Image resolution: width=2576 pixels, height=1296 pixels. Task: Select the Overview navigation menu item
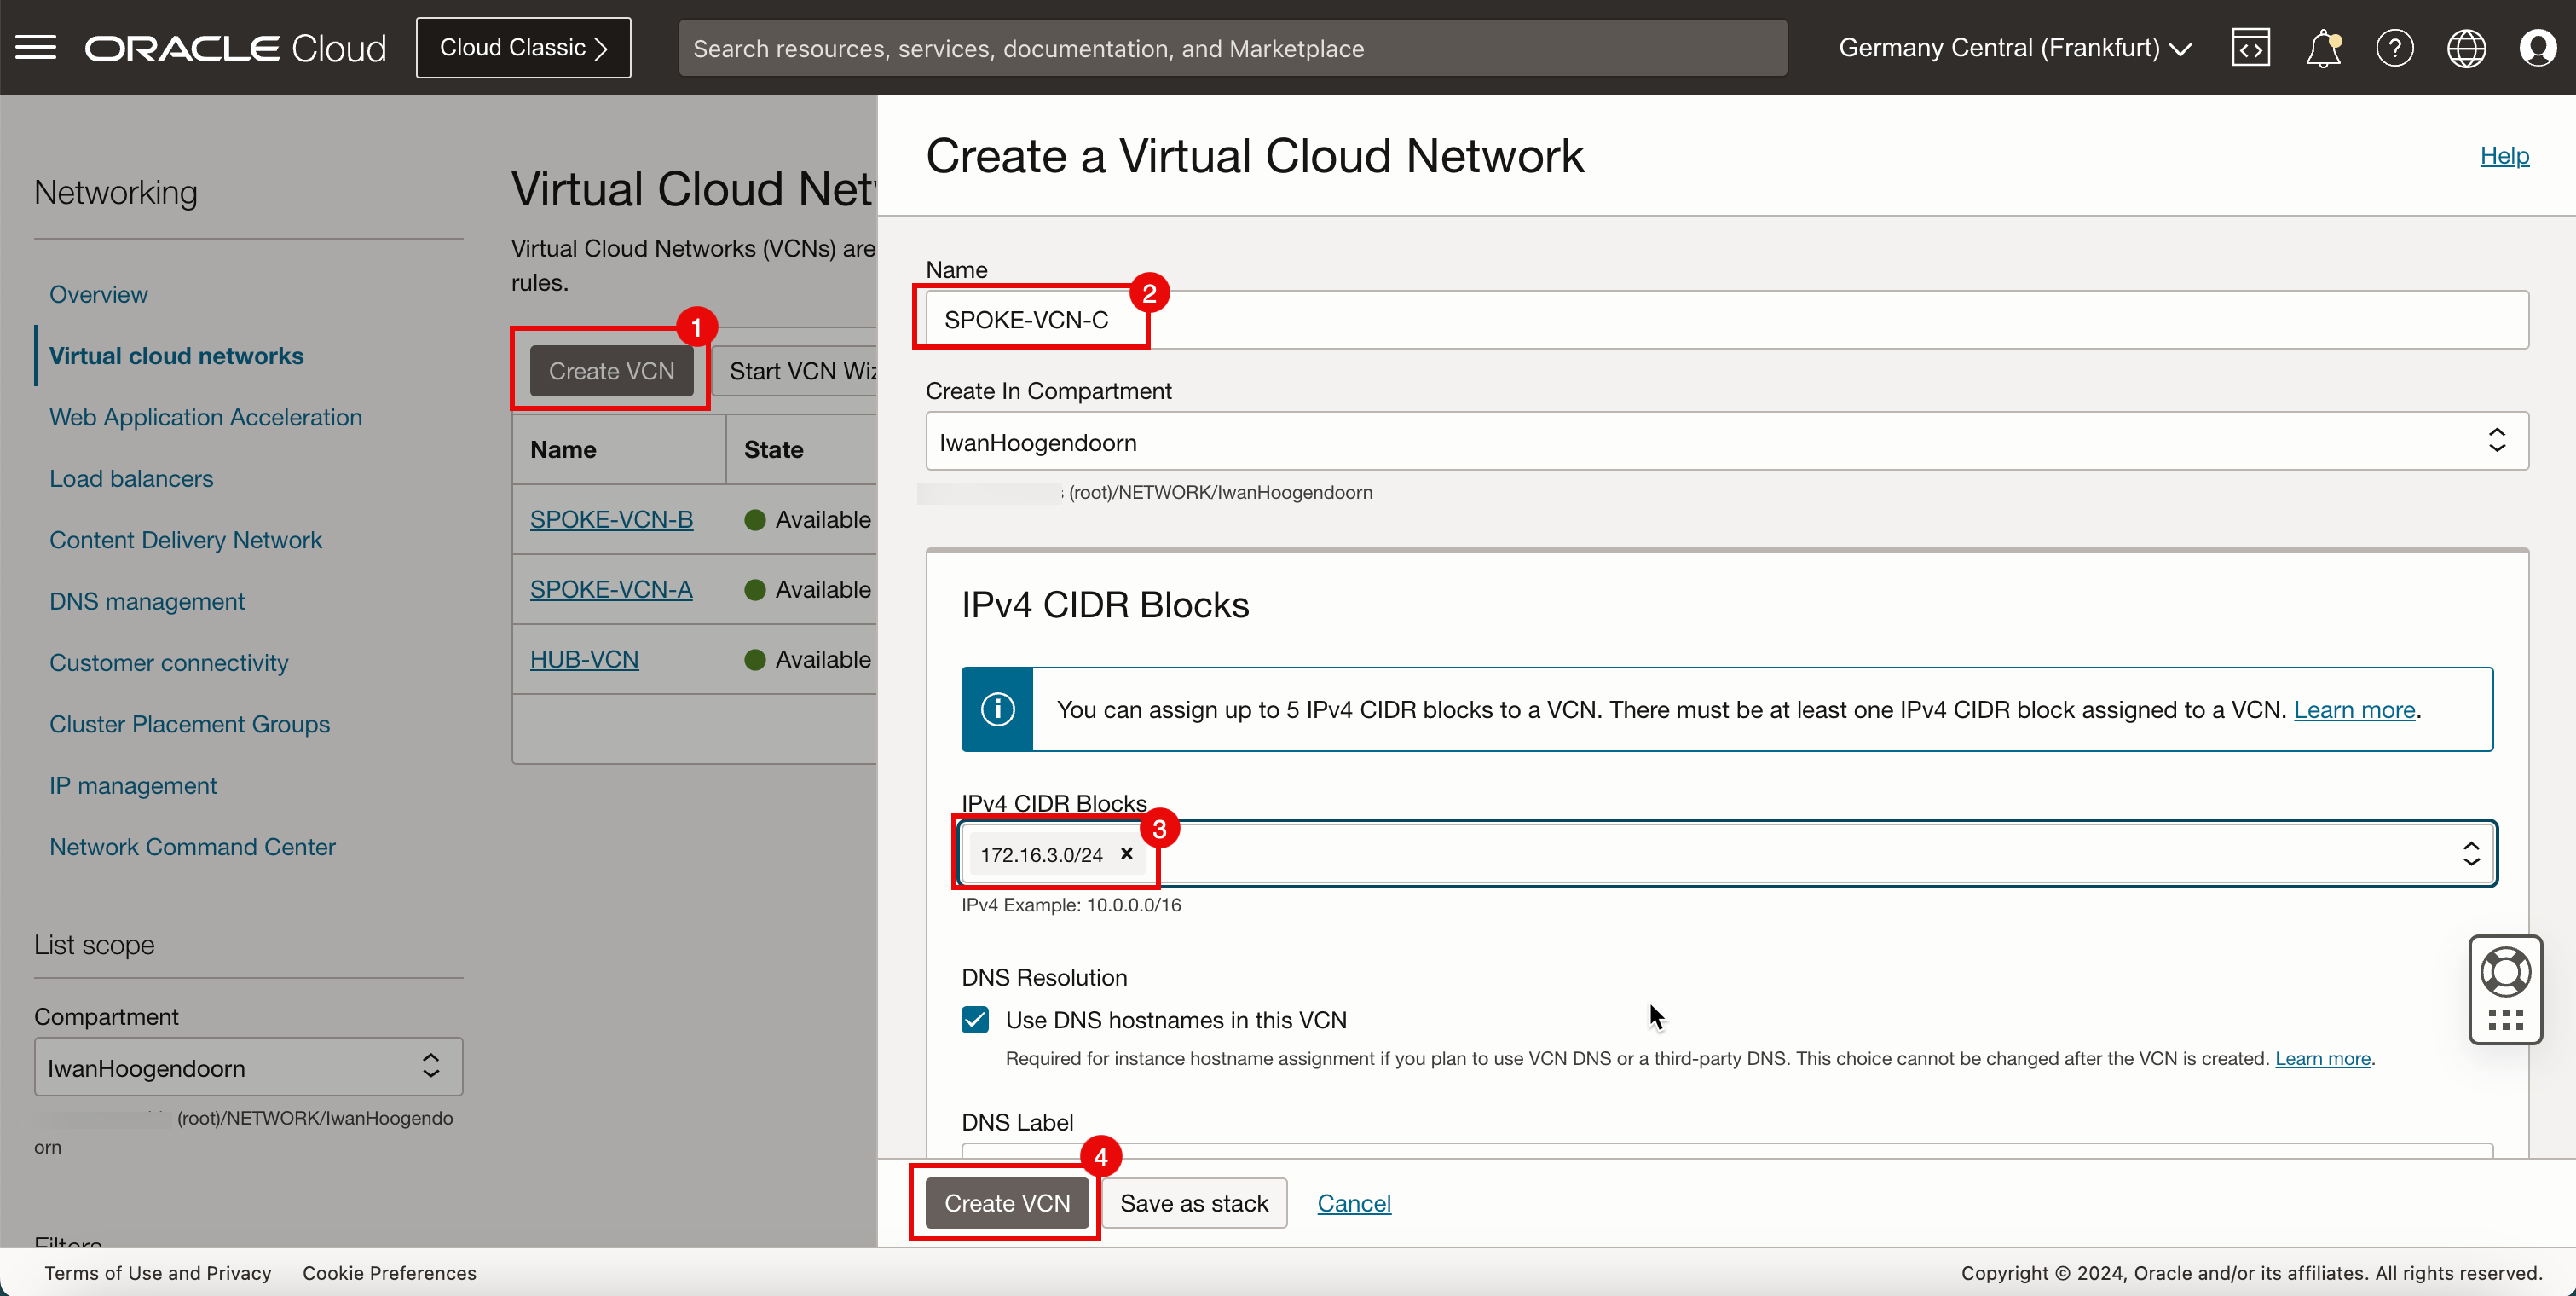[99, 292]
